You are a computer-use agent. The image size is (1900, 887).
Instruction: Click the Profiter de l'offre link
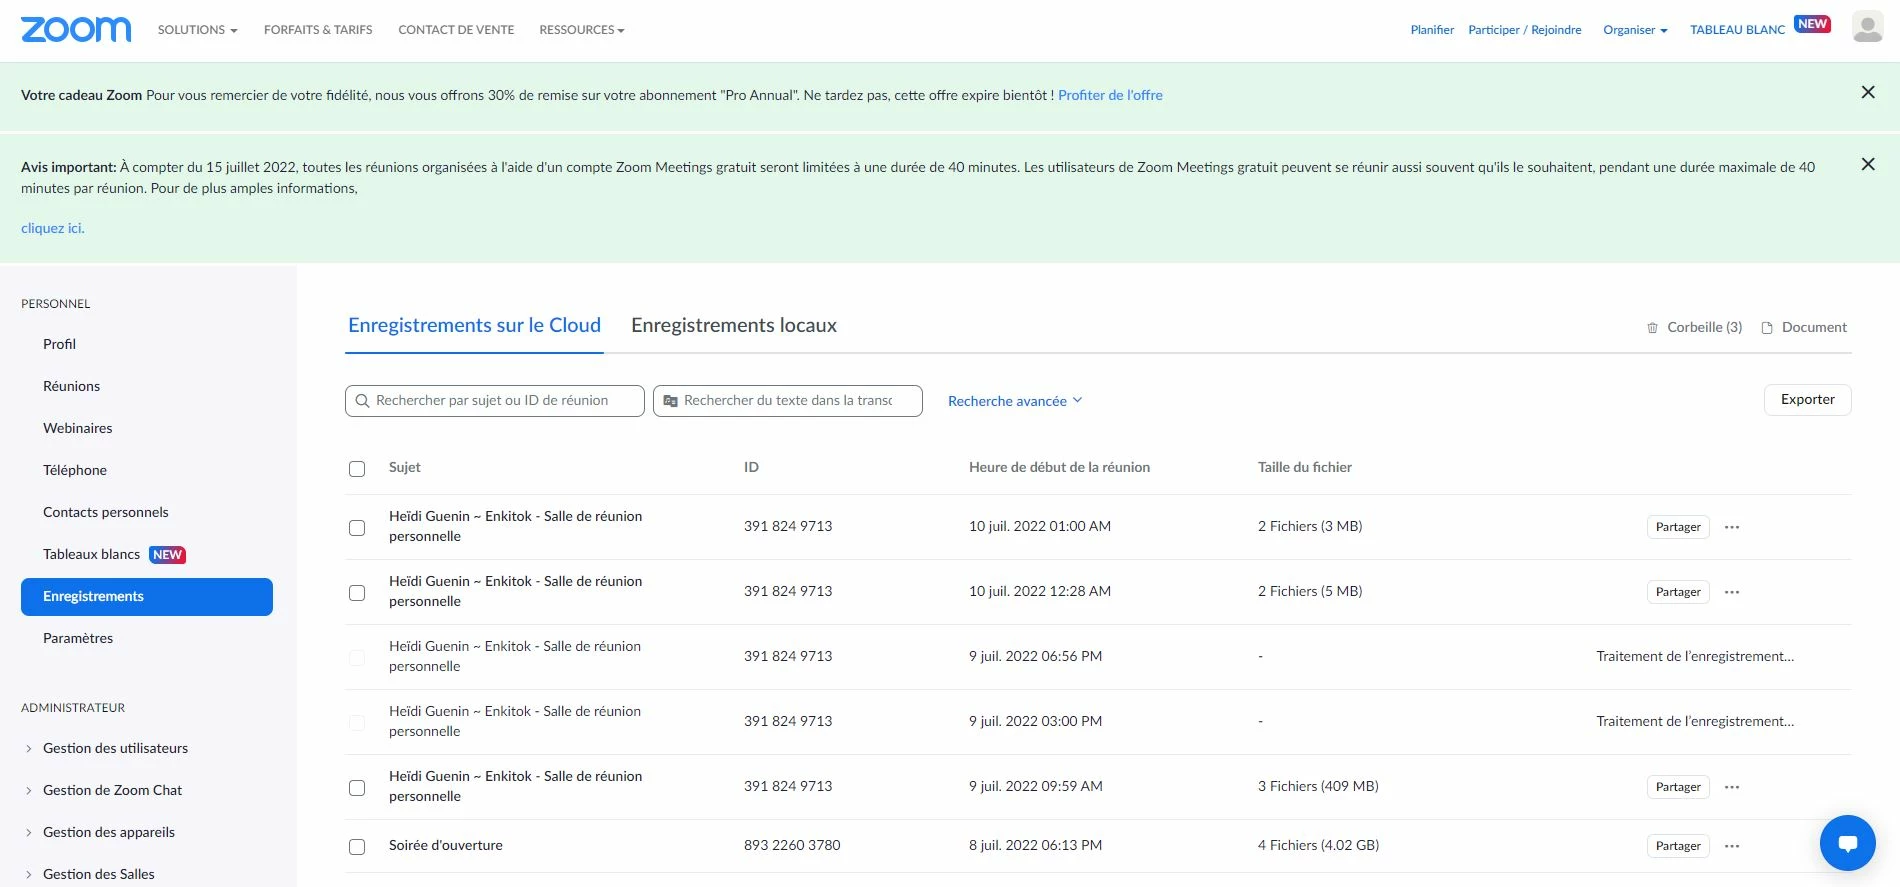1110,95
